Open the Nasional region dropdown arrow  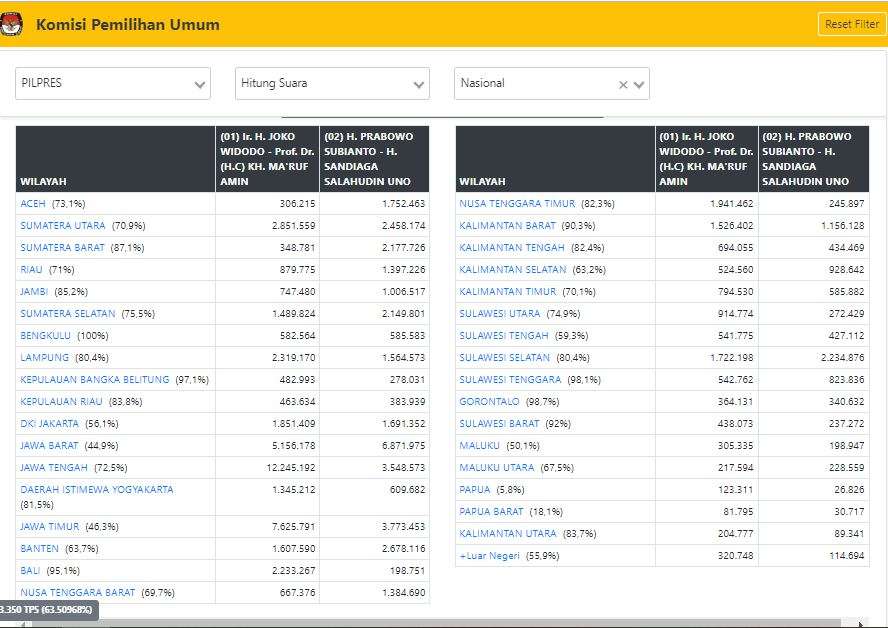[640, 85]
